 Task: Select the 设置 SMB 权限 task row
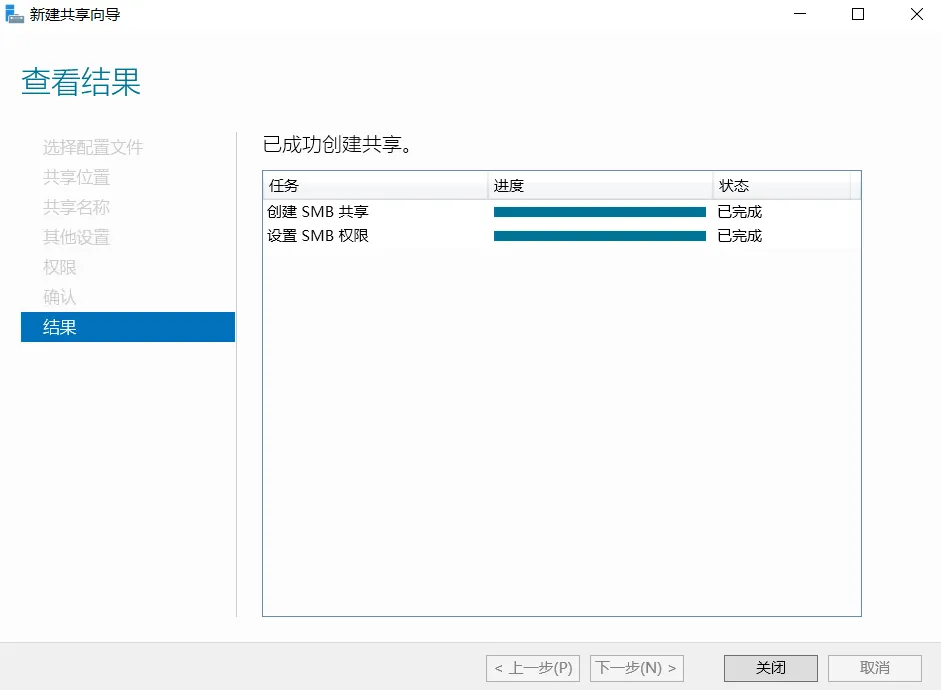click(x=318, y=236)
